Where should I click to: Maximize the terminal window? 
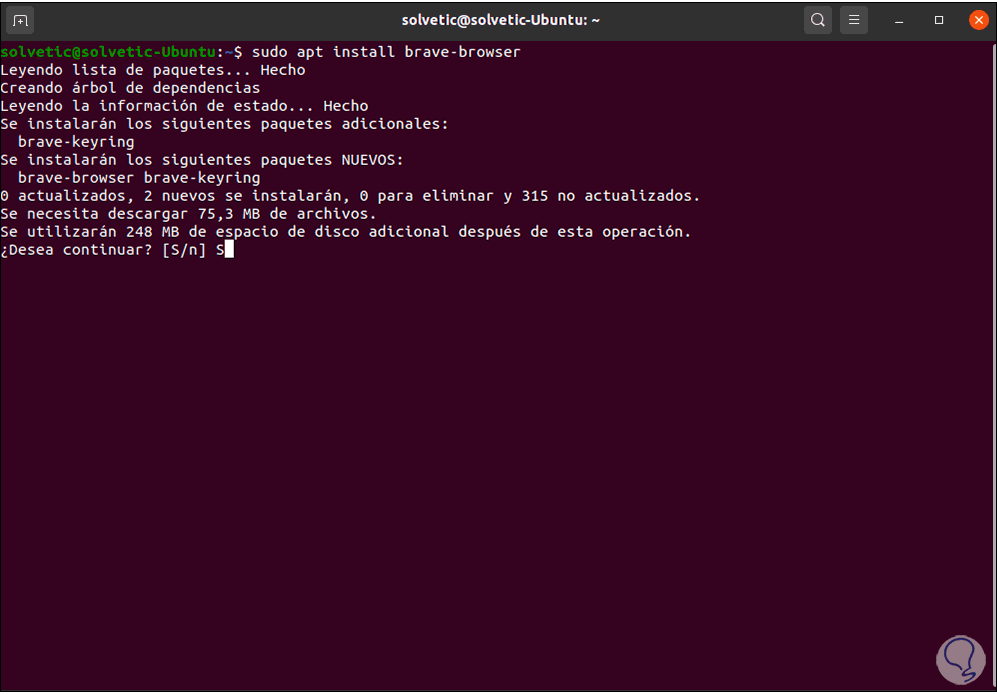pos(939,20)
